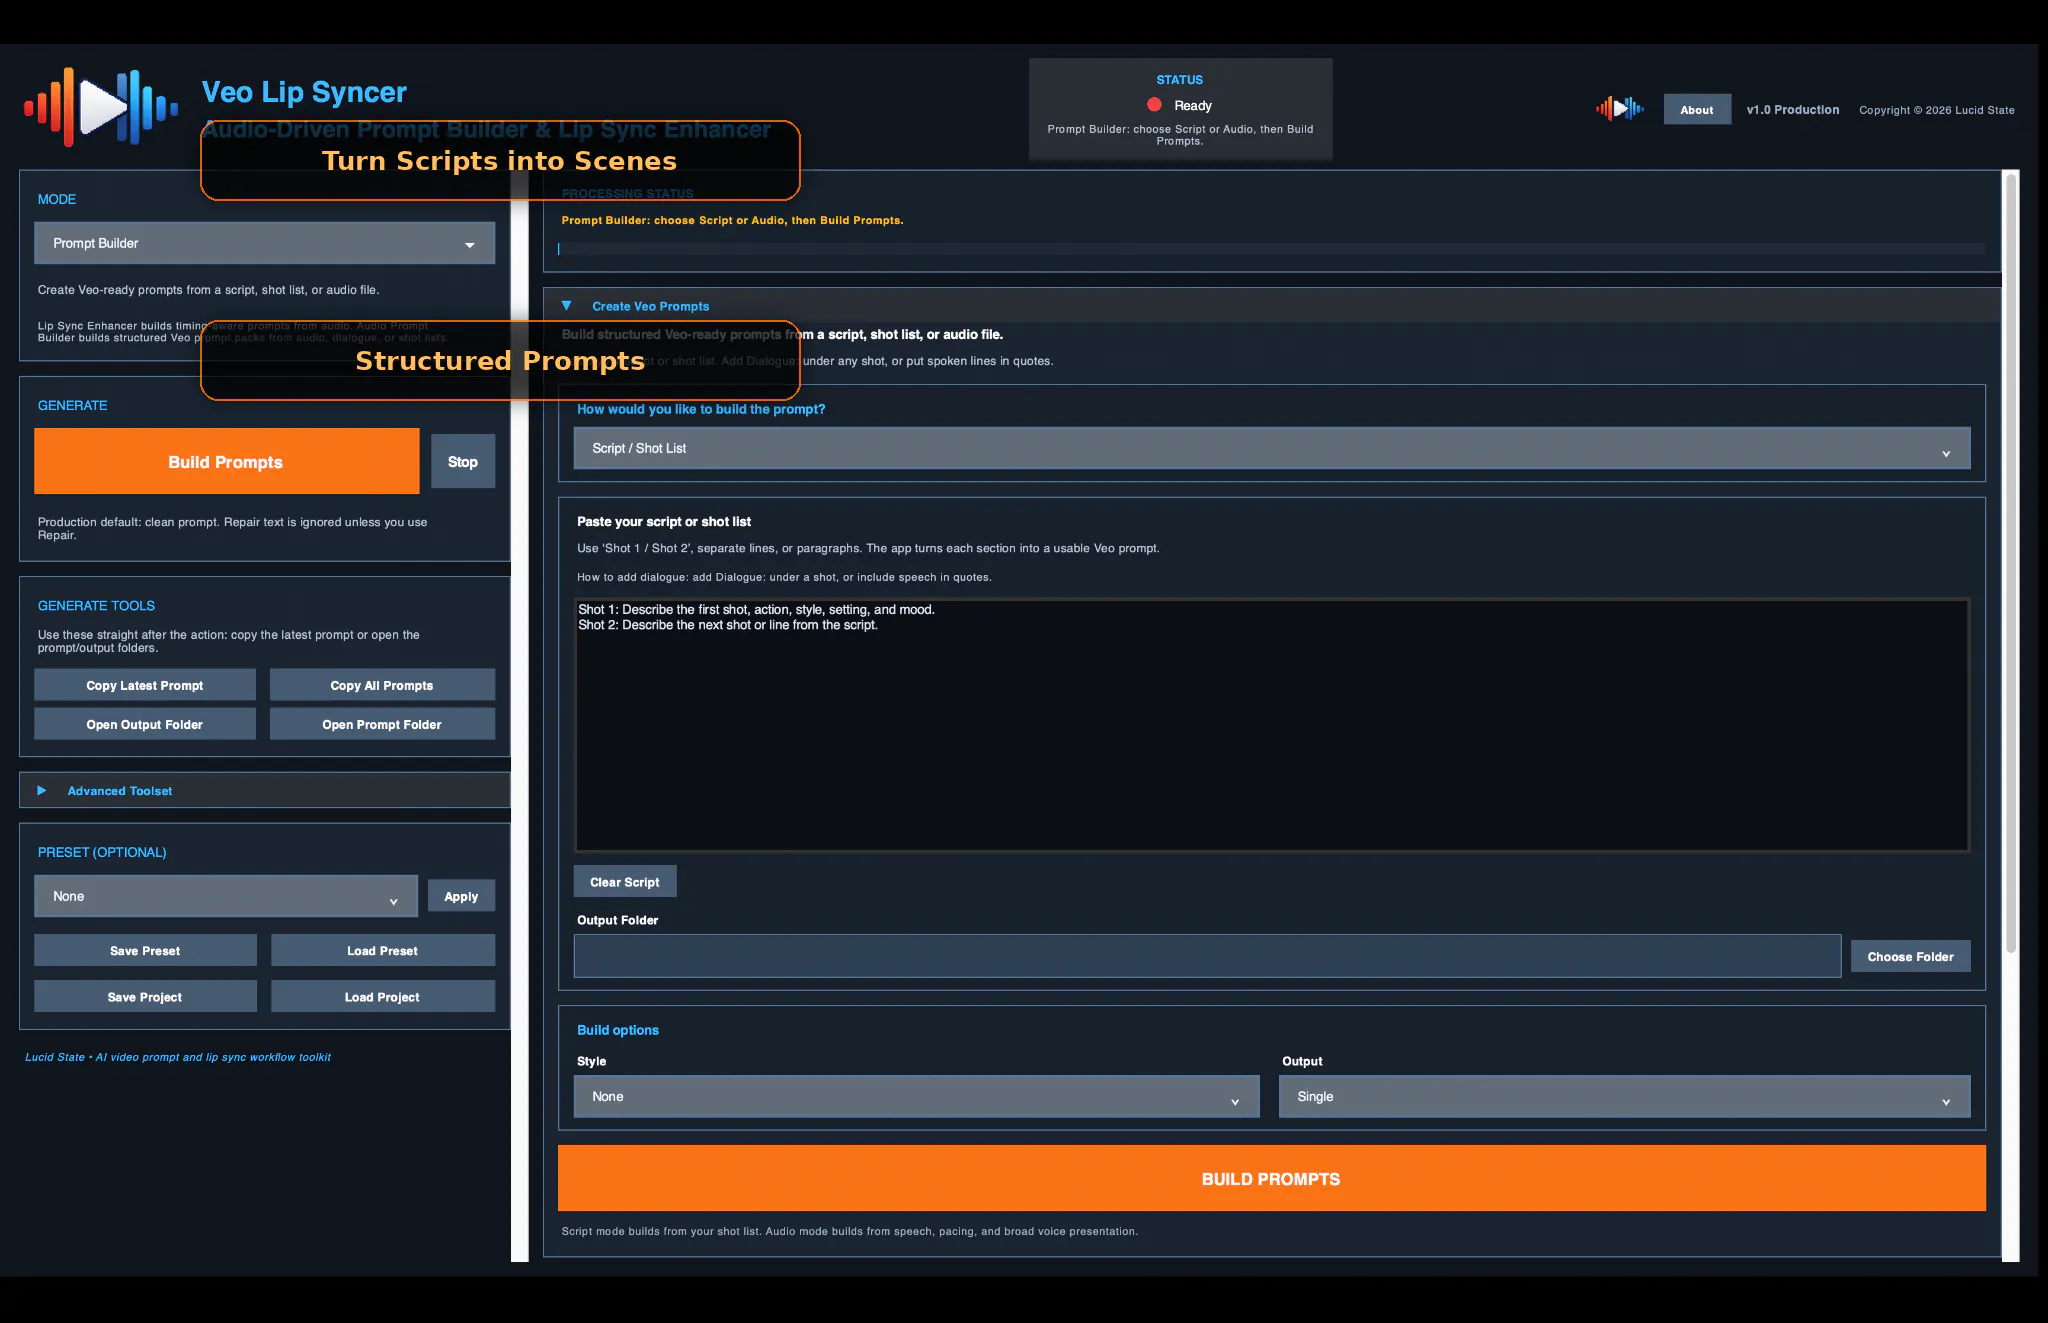The height and width of the screenshot is (1323, 2048).
Task: Click the 'PRESET (OPTIONAL)' heading
Action: (102, 852)
